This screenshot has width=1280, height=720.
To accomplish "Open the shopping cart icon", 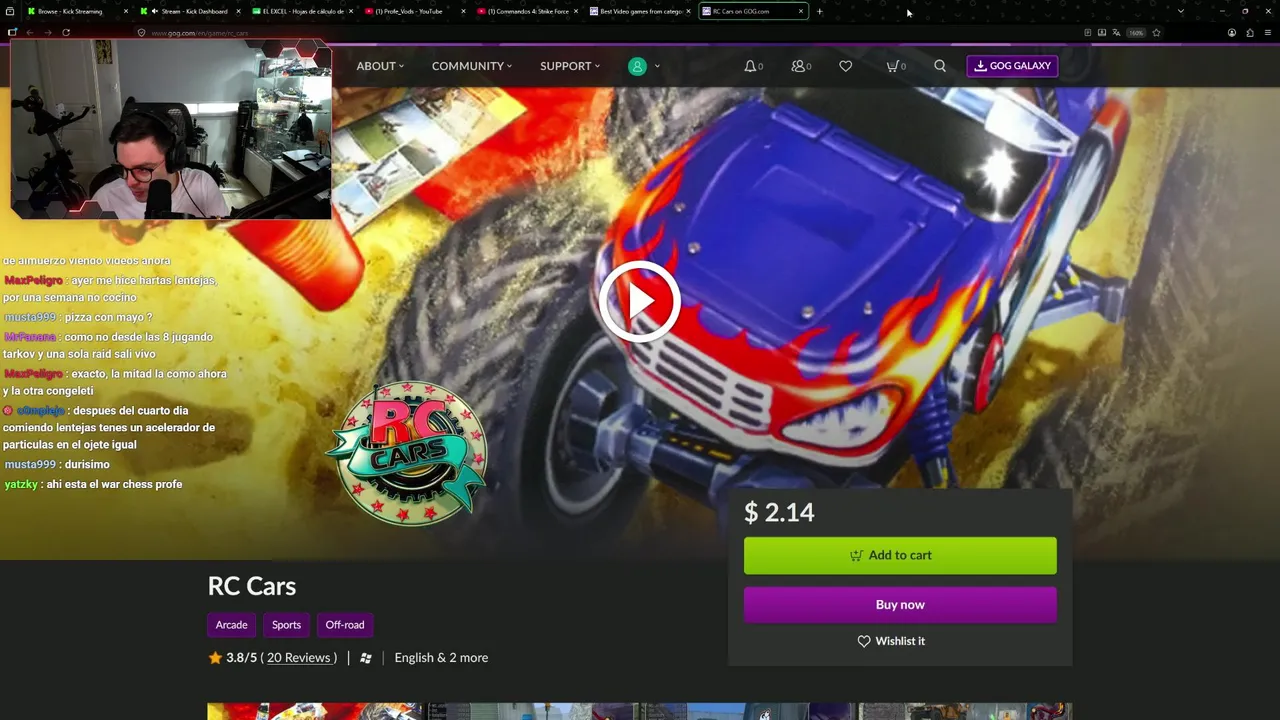I will (x=892, y=66).
